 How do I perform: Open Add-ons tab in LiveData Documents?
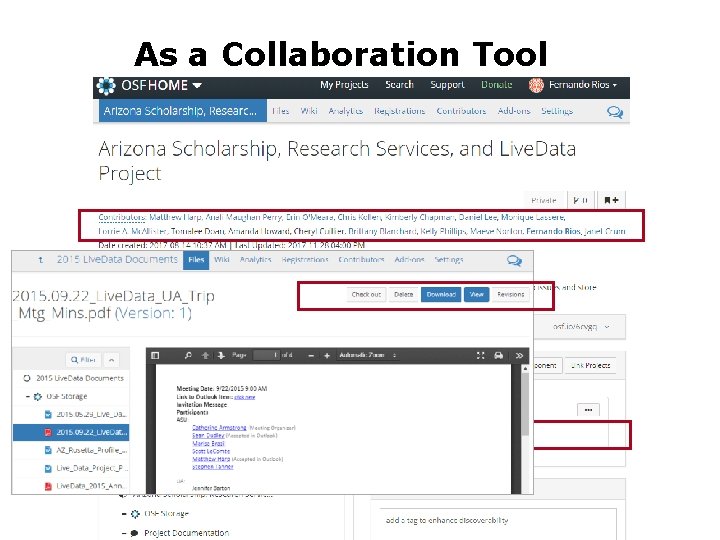tap(409, 259)
